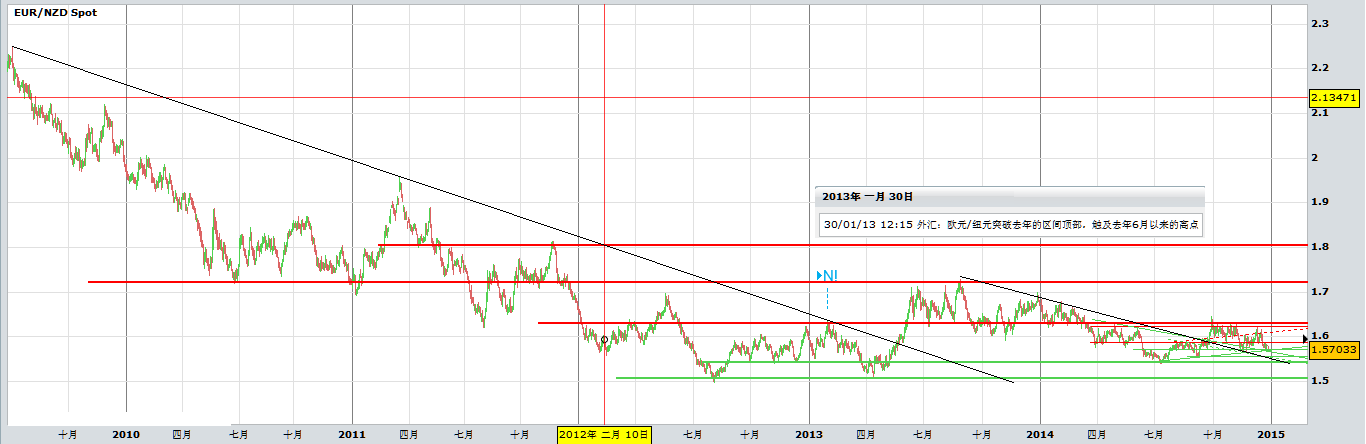Click the blue N! news marker
The height and width of the screenshot is (444, 1366).
coord(827,274)
